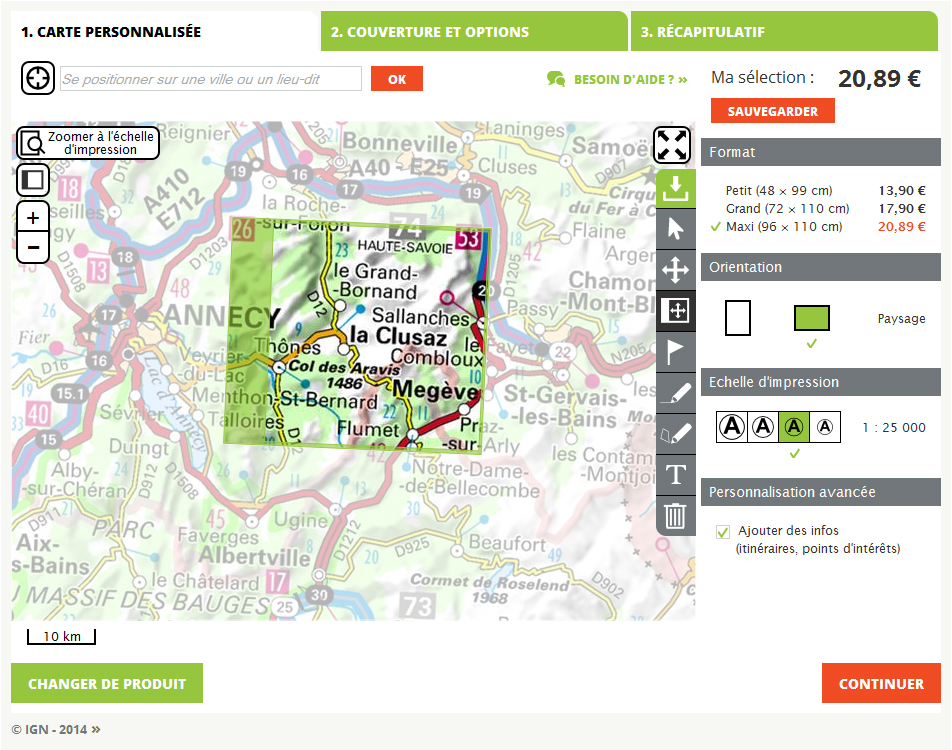Viewport: 952px width, 750px height.
Task: Select the move print frame tool
Action: point(675,310)
